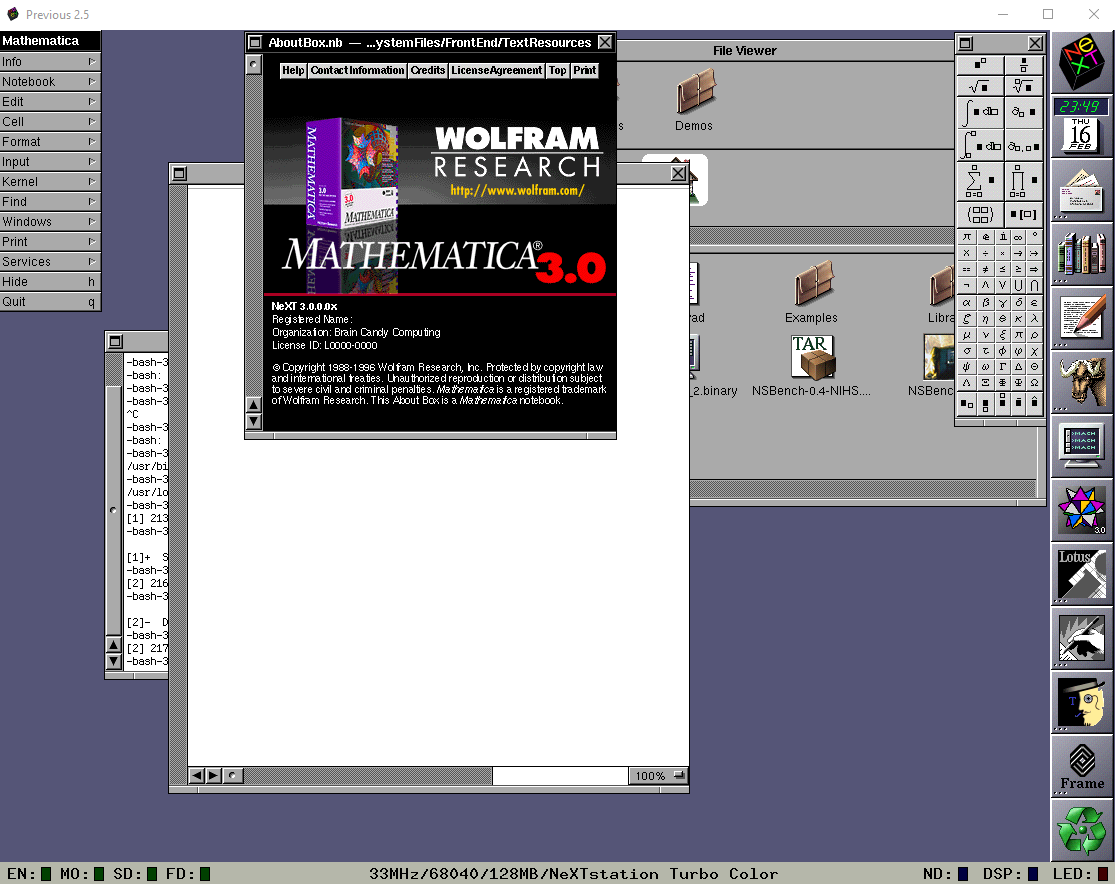The image size is (1115, 884).
Task: Click the fraction template button in the palette
Action: (x=1023, y=66)
